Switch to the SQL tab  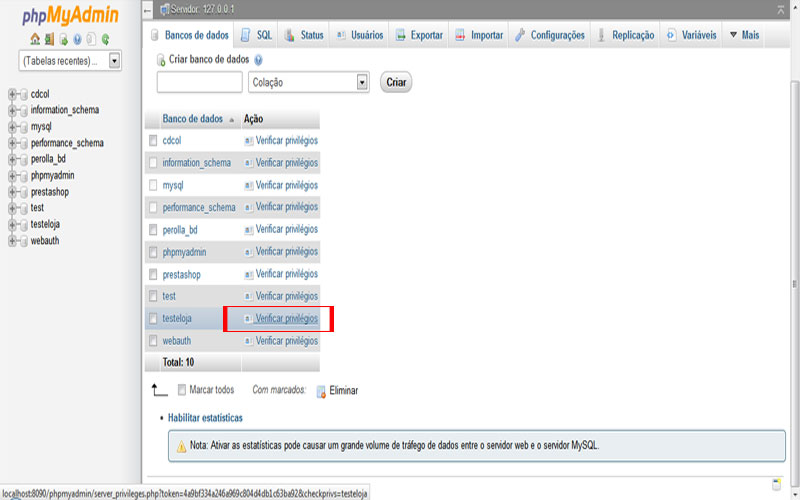(257, 35)
